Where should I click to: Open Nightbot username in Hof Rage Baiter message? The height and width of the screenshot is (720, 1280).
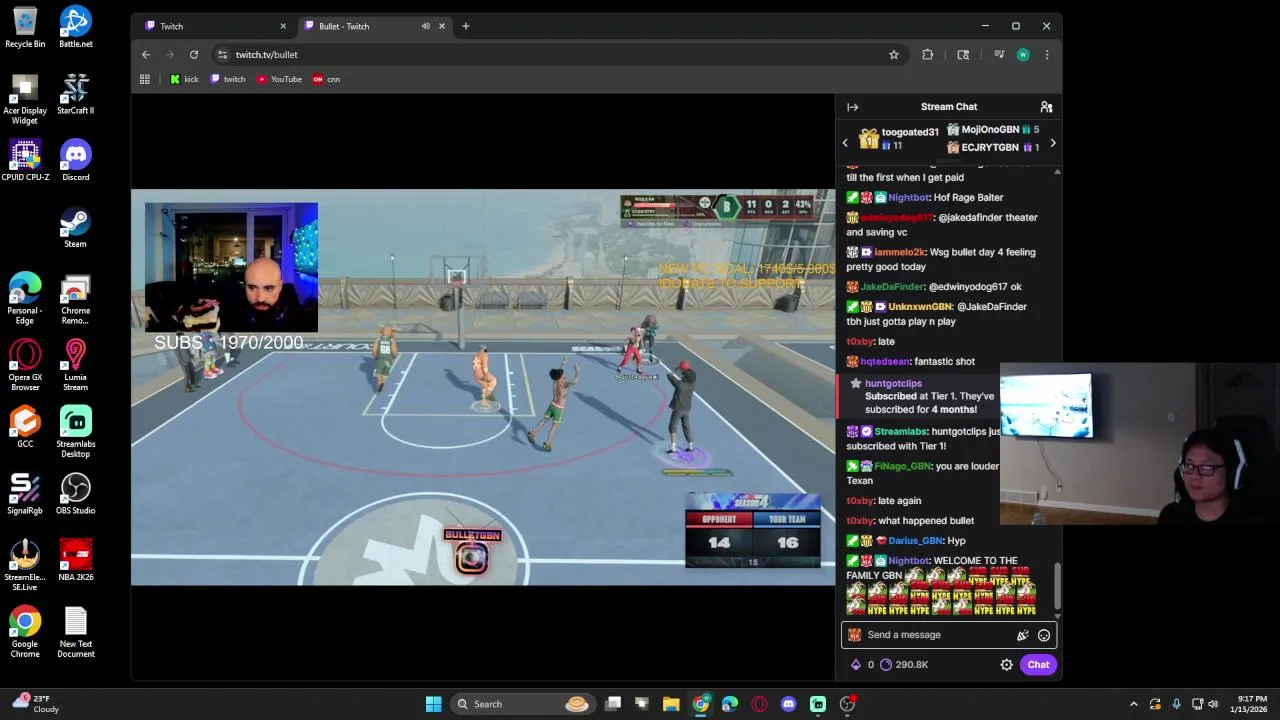(x=908, y=198)
